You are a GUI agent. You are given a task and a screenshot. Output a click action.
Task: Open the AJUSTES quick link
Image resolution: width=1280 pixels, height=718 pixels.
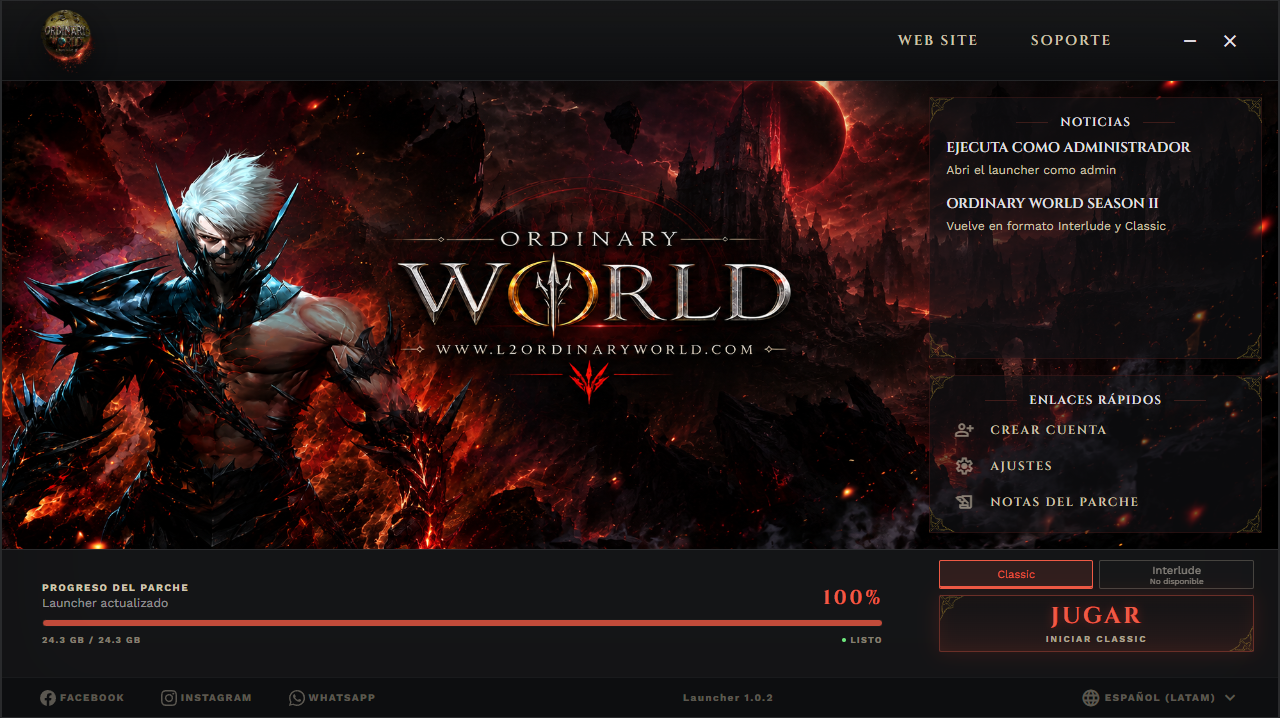(1004, 466)
